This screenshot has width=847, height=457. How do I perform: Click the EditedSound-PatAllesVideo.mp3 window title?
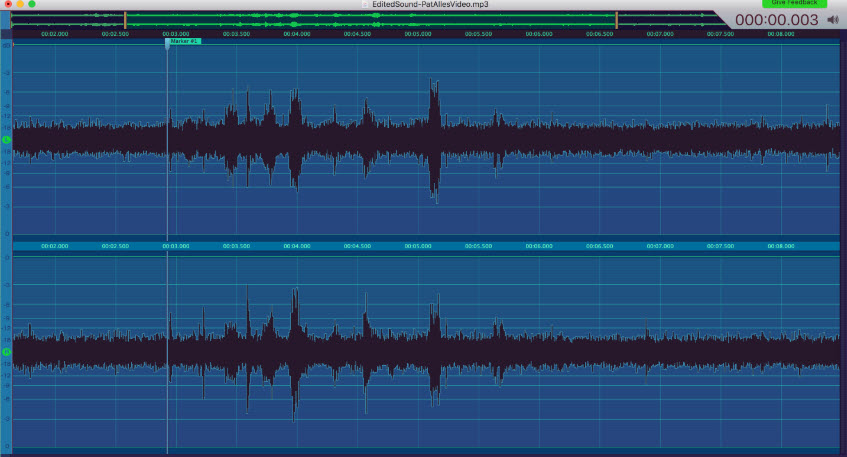pyautogui.click(x=430, y=4)
